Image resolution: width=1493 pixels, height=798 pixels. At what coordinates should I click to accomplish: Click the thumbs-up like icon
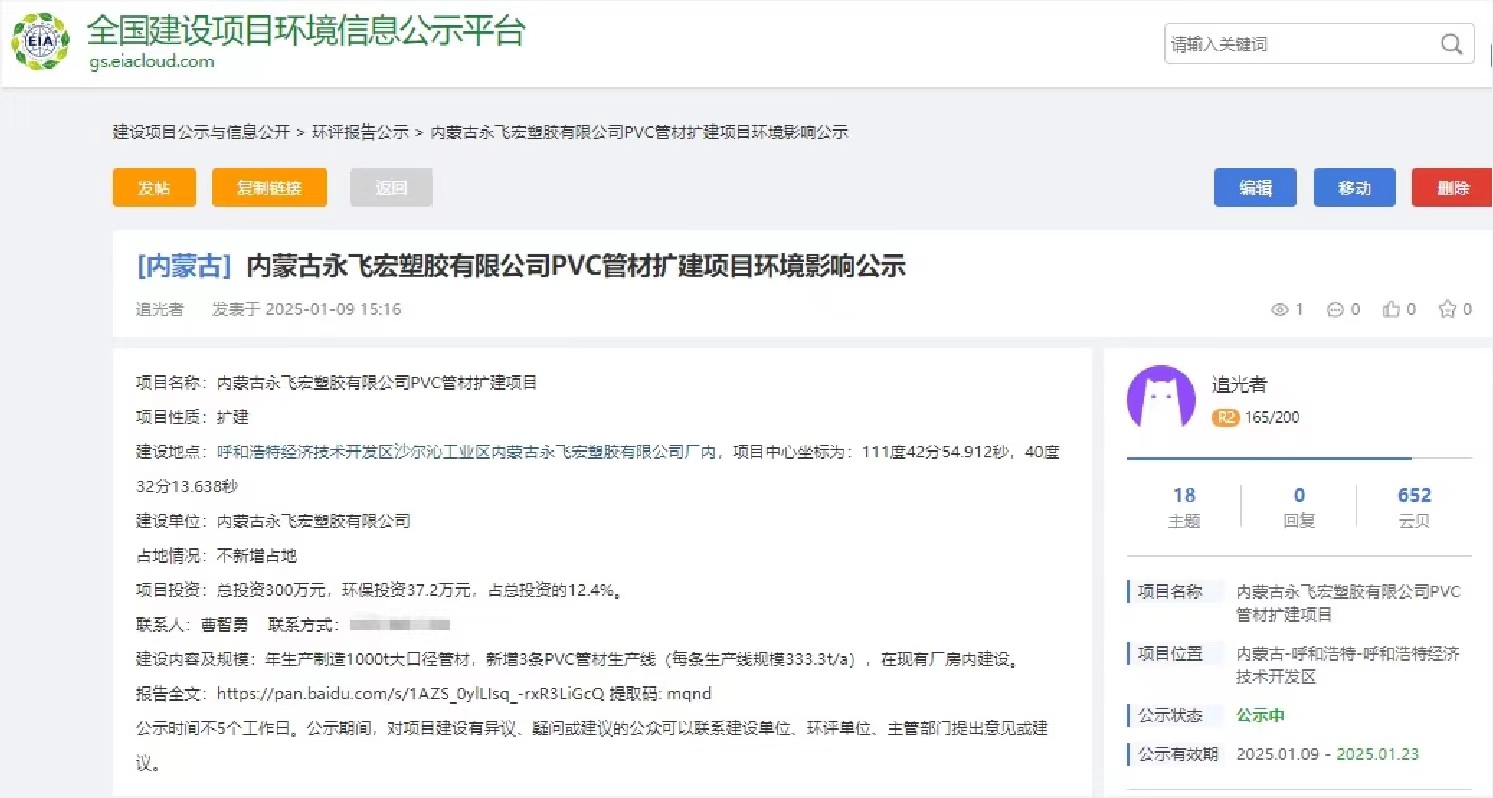(1391, 309)
